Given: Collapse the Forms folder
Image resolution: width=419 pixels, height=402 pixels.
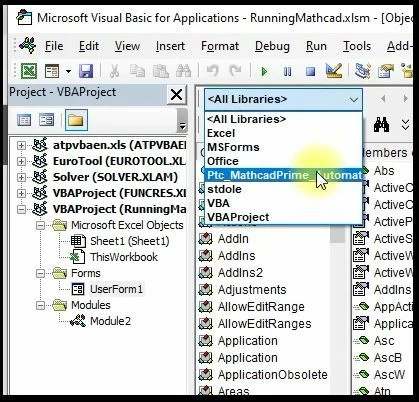Looking at the screenshot, I should (40, 273).
